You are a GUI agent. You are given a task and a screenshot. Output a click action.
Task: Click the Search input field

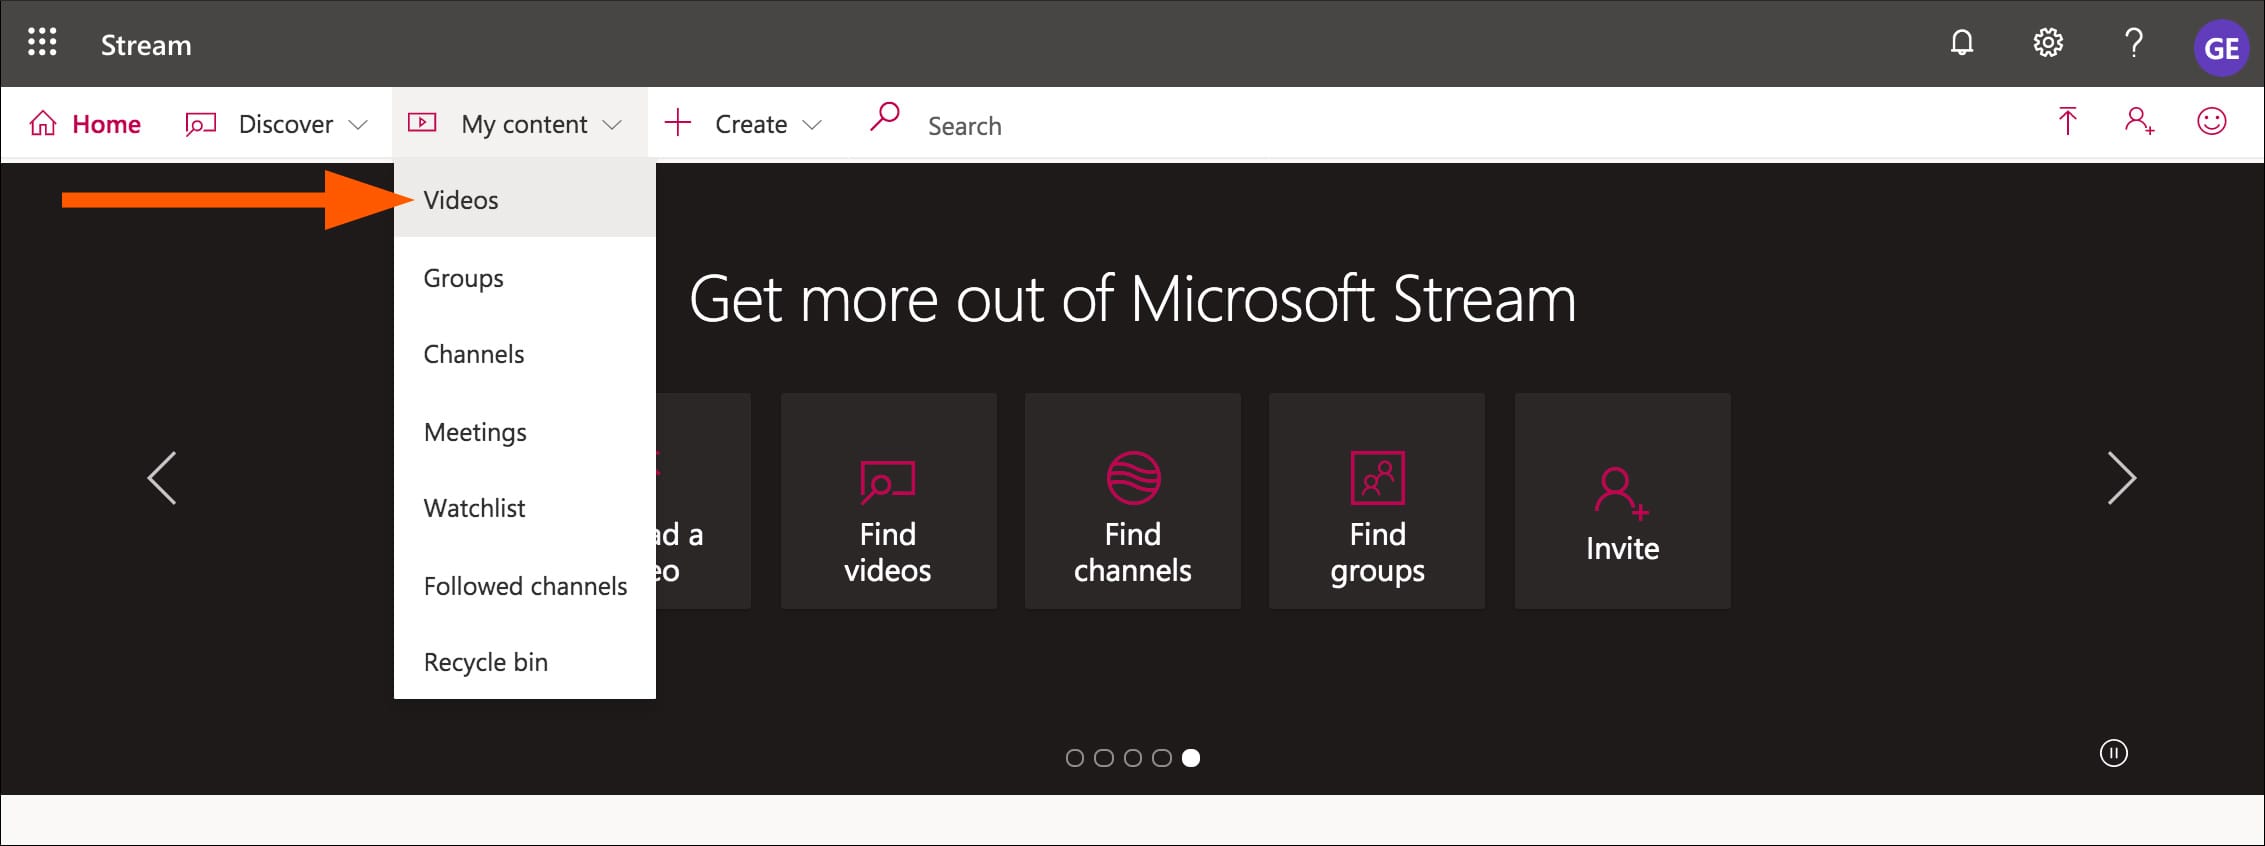click(x=1100, y=126)
